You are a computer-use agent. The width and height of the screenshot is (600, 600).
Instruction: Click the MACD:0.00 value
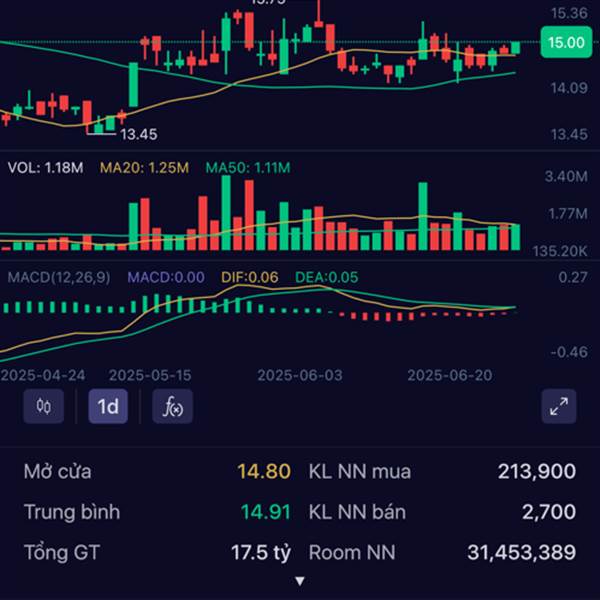[166, 277]
